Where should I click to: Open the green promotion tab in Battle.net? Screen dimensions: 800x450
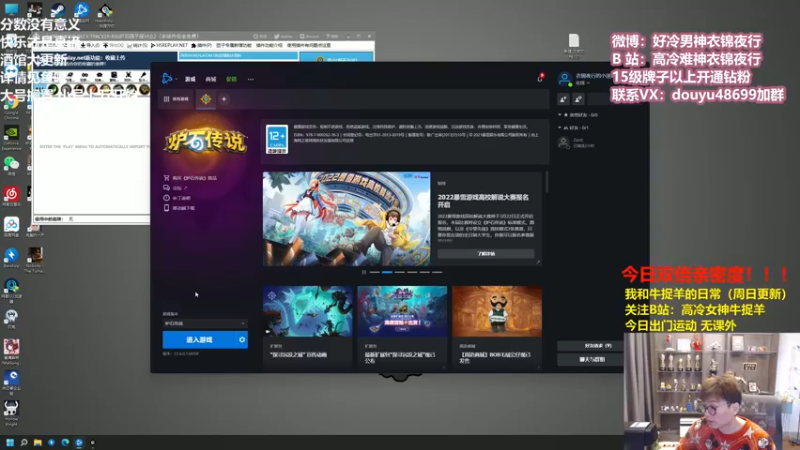click(x=232, y=79)
